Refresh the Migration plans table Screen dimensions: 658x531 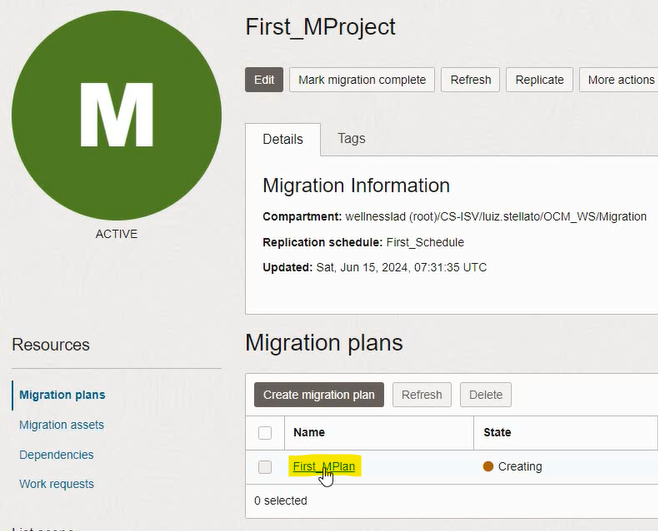421,395
